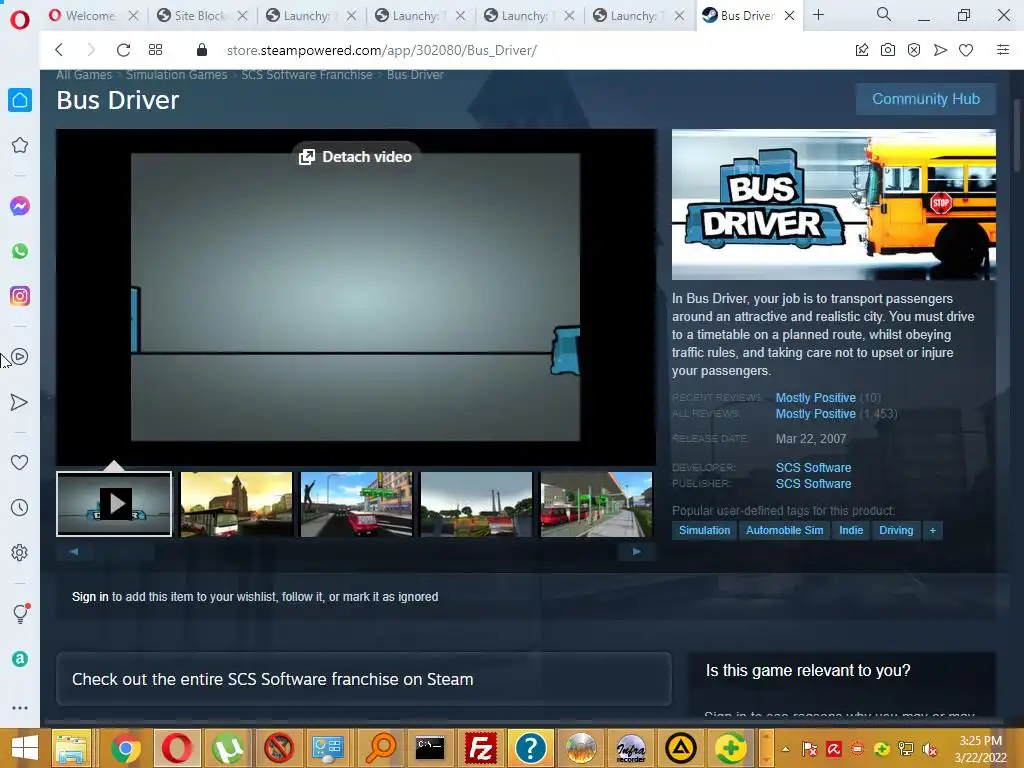The image size is (1024, 768).
Task: View site security lock information
Action: click(202, 50)
